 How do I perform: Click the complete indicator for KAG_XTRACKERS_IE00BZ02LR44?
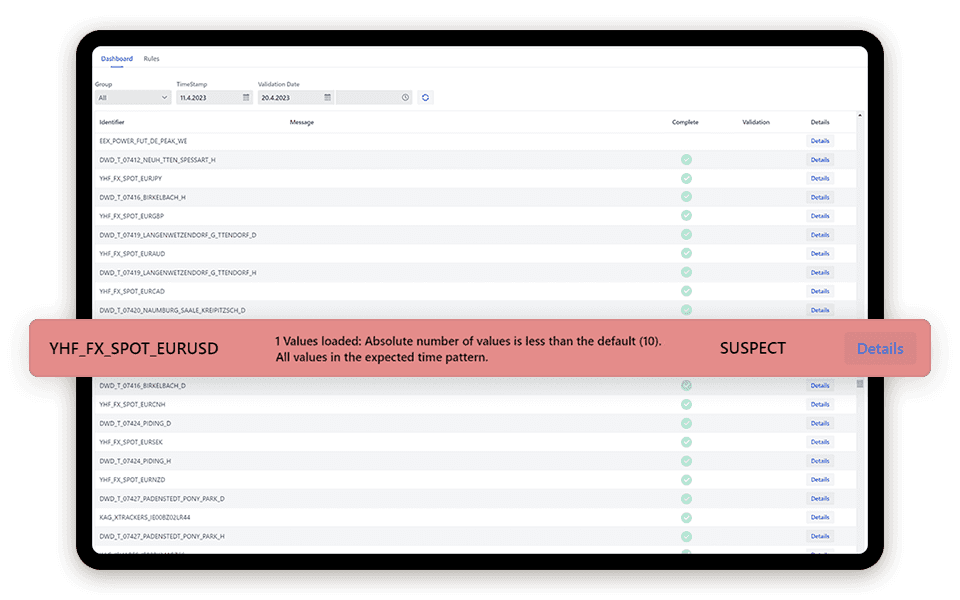click(x=686, y=517)
